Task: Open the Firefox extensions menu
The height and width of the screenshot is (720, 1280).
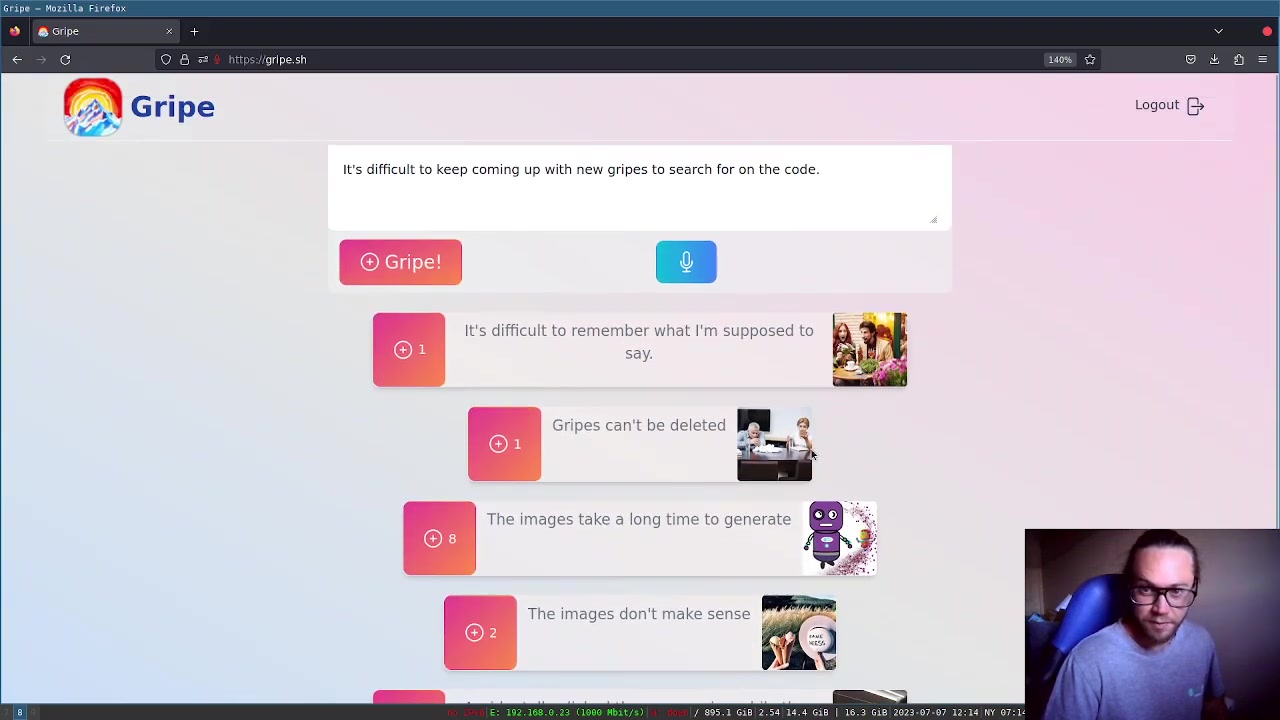Action: pos(1238,60)
